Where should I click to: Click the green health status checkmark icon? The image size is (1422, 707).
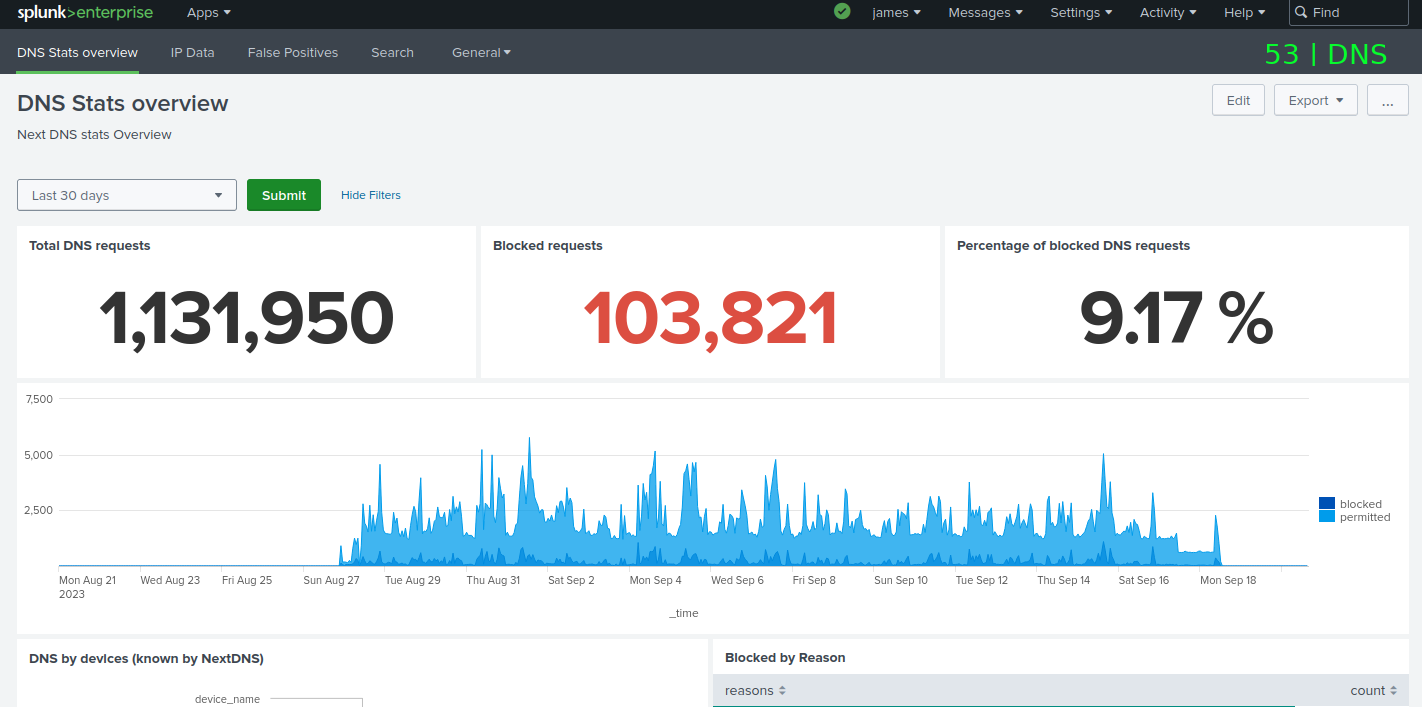click(x=842, y=11)
